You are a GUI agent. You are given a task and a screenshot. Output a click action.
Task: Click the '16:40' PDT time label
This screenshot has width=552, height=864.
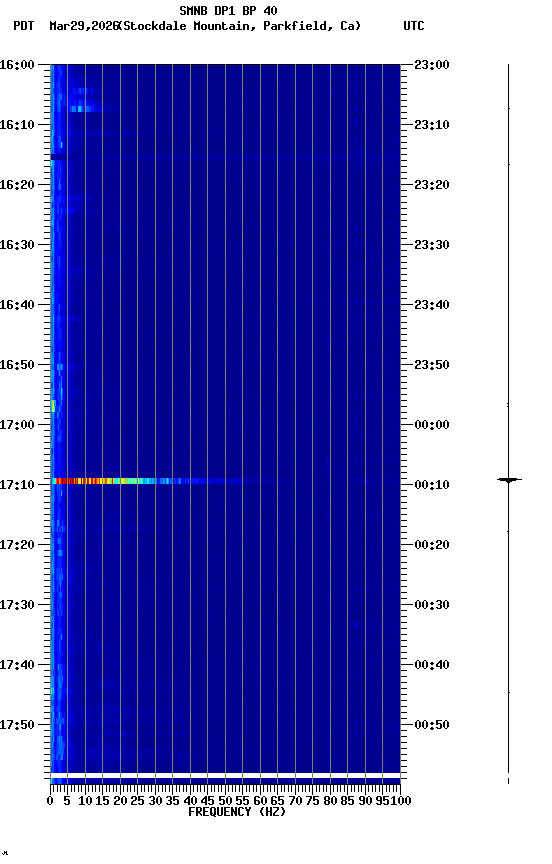(17, 305)
